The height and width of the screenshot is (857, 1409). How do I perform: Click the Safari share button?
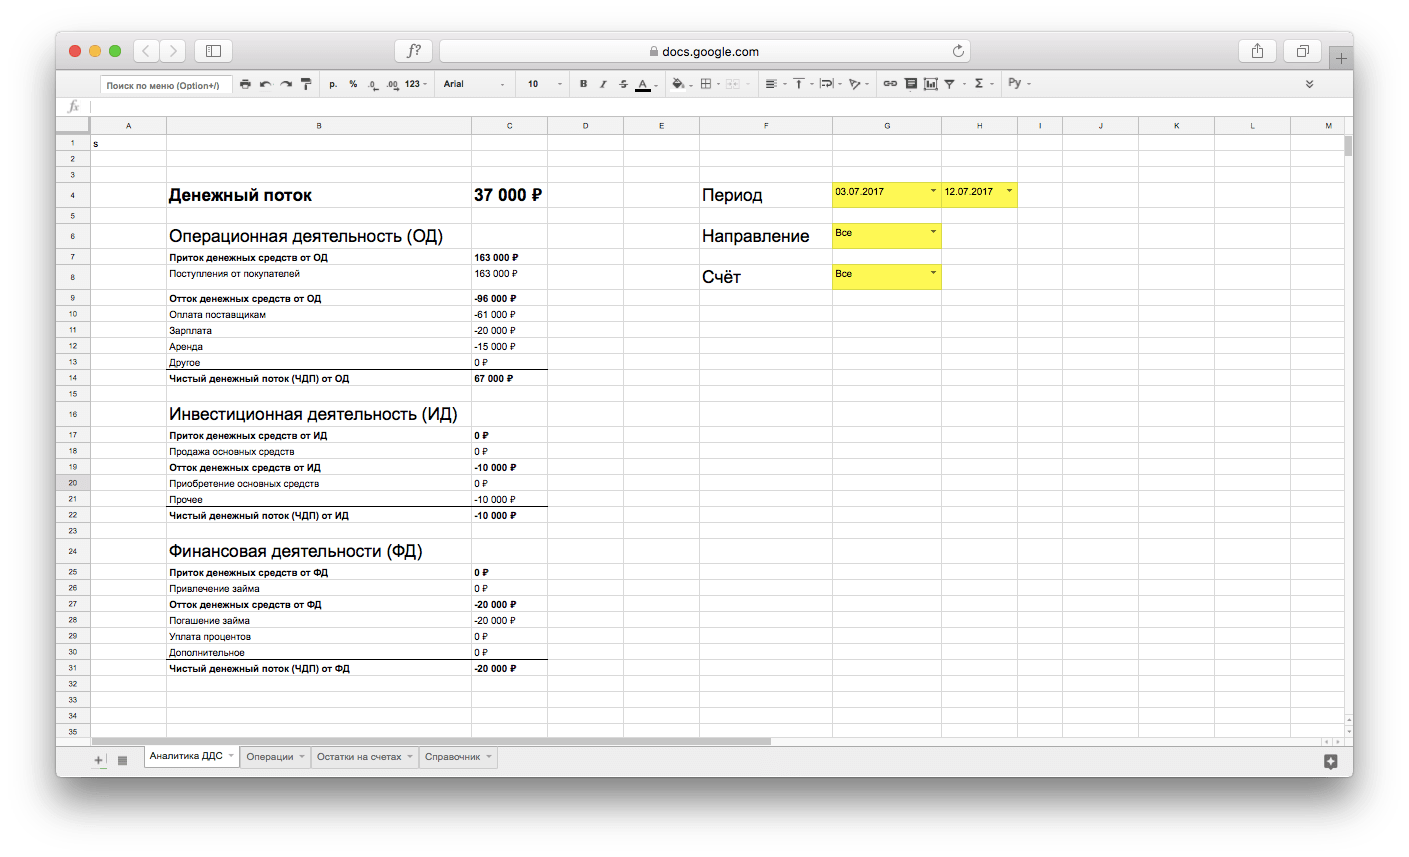1257,51
